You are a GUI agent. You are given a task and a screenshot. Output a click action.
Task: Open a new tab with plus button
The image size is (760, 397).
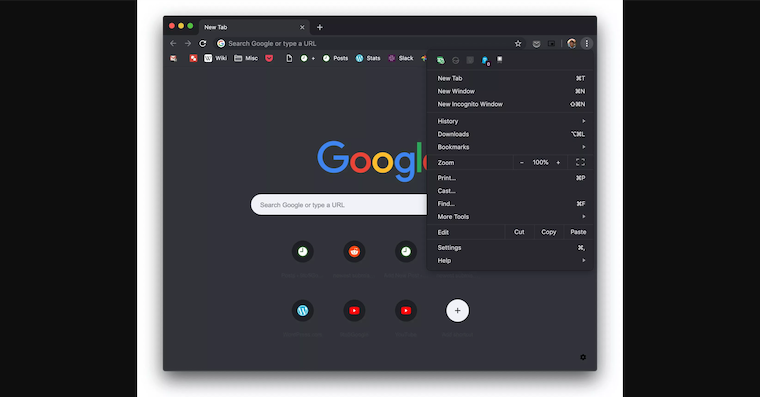point(320,27)
